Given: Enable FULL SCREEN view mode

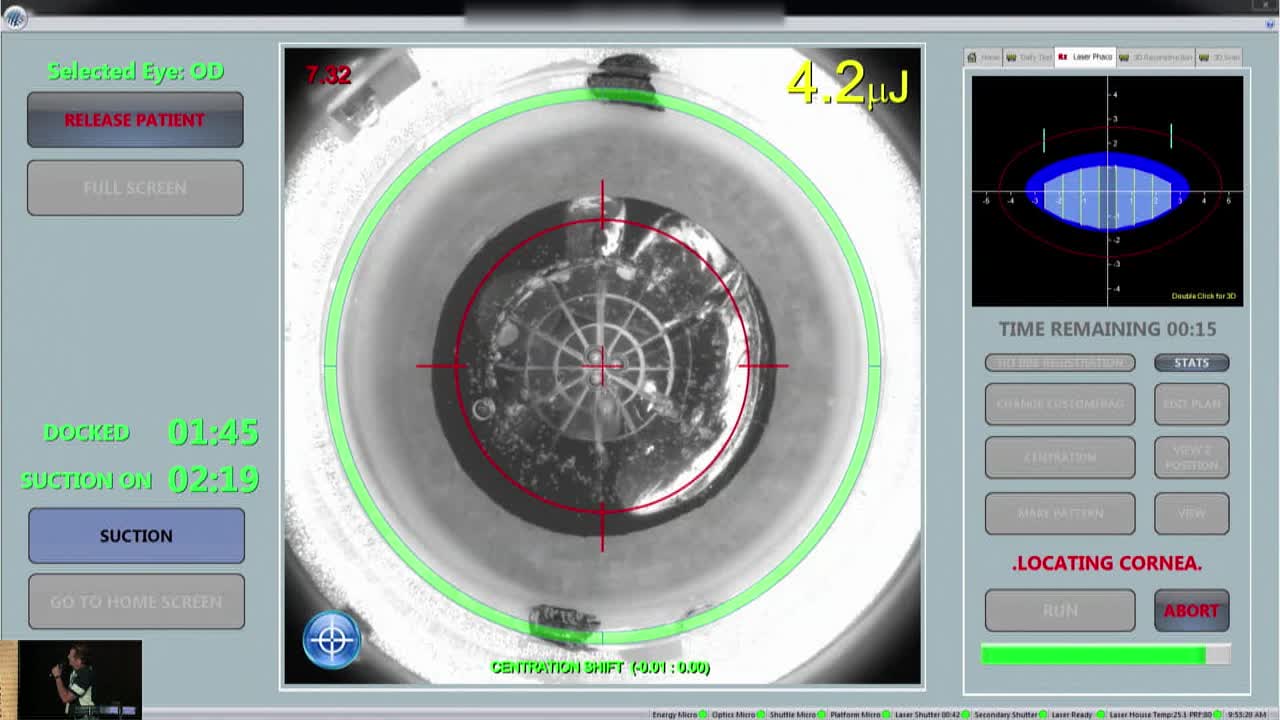Looking at the screenshot, I should tap(135, 188).
